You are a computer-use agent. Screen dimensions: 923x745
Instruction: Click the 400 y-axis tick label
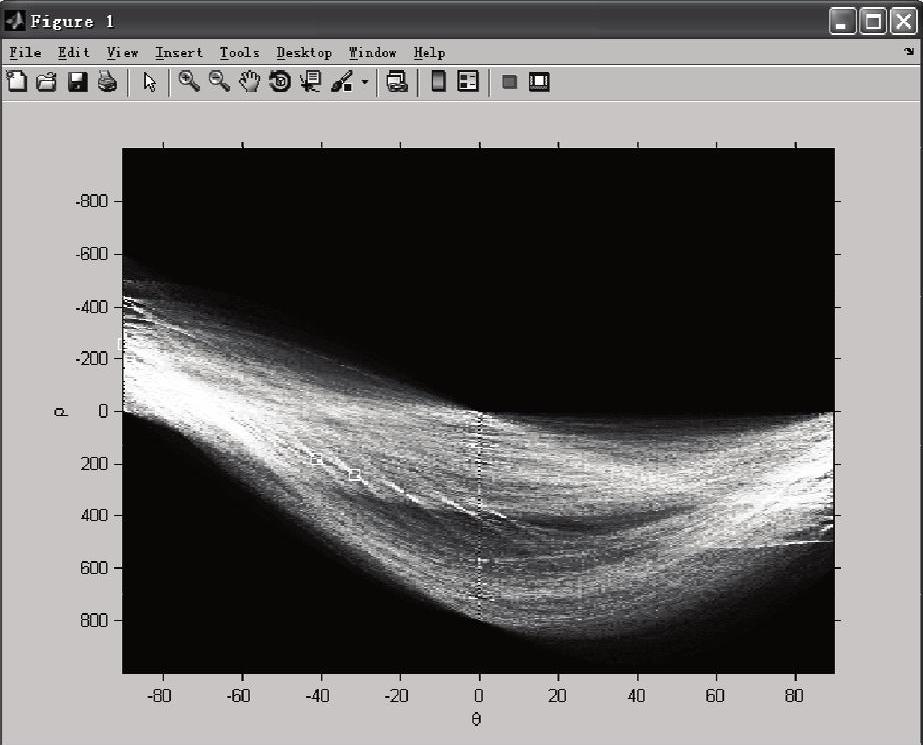click(94, 515)
